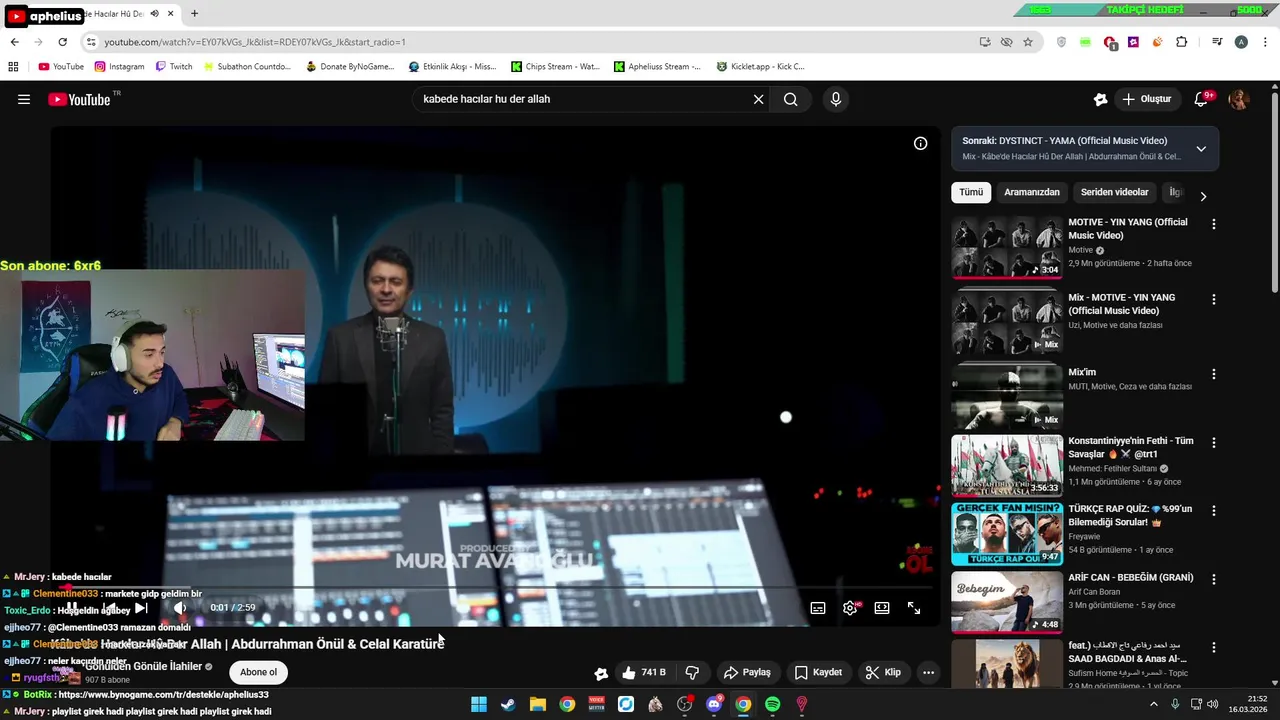Viewport: 1280px width, 720px height.
Task: Toggle theater mode in the player
Action: coord(882,607)
